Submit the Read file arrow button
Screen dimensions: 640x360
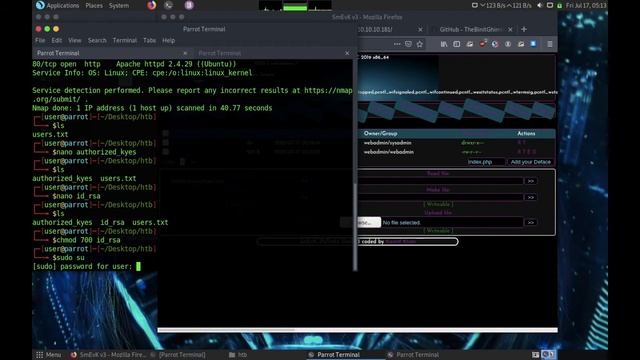[x=531, y=181]
